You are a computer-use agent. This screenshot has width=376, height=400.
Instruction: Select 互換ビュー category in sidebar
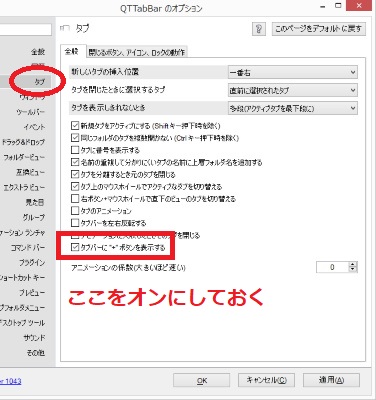pyautogui.click(x=31, y=172)
